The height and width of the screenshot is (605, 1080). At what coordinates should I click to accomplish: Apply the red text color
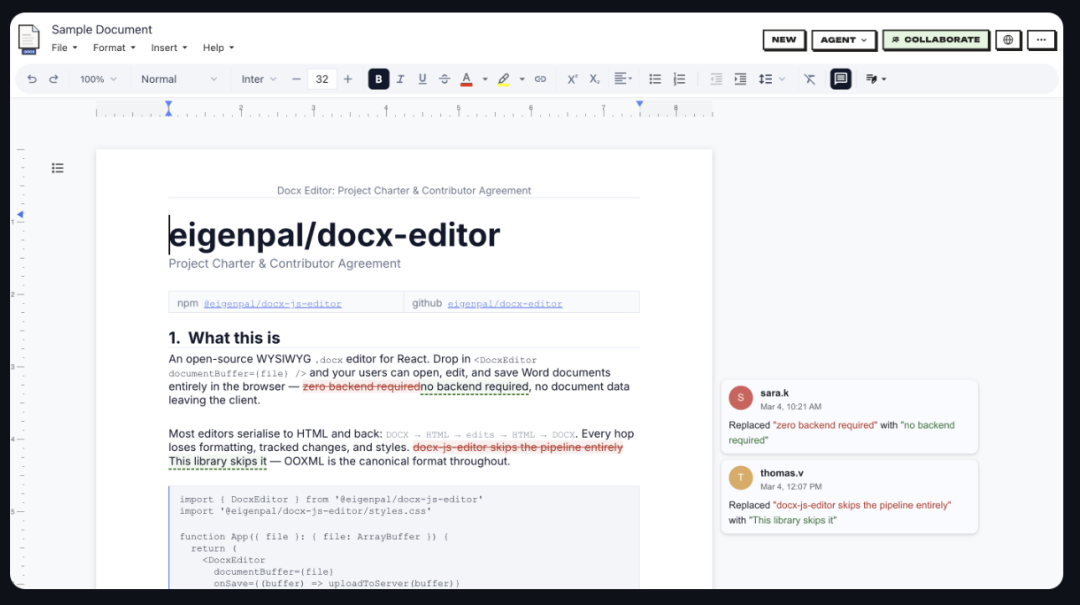tap(466, 79)
